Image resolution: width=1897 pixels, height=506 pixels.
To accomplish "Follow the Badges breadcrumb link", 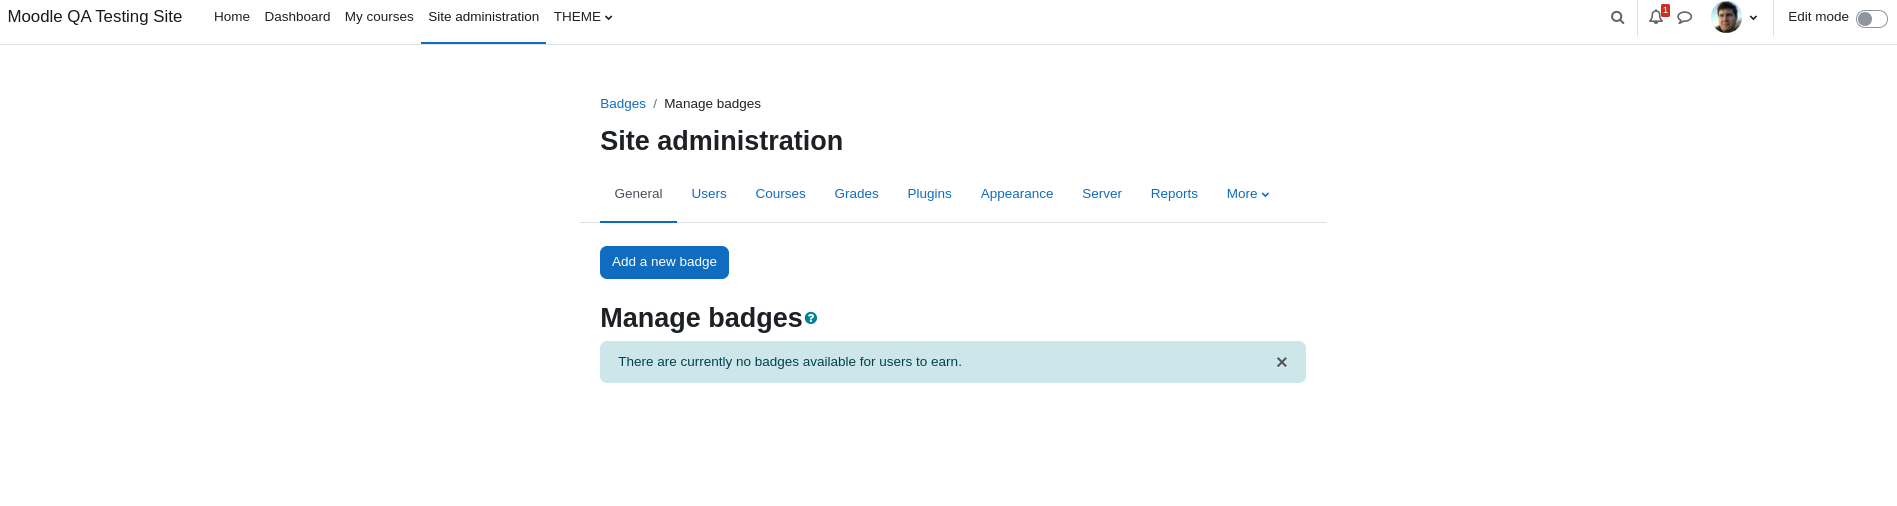I will click(623, 104).
